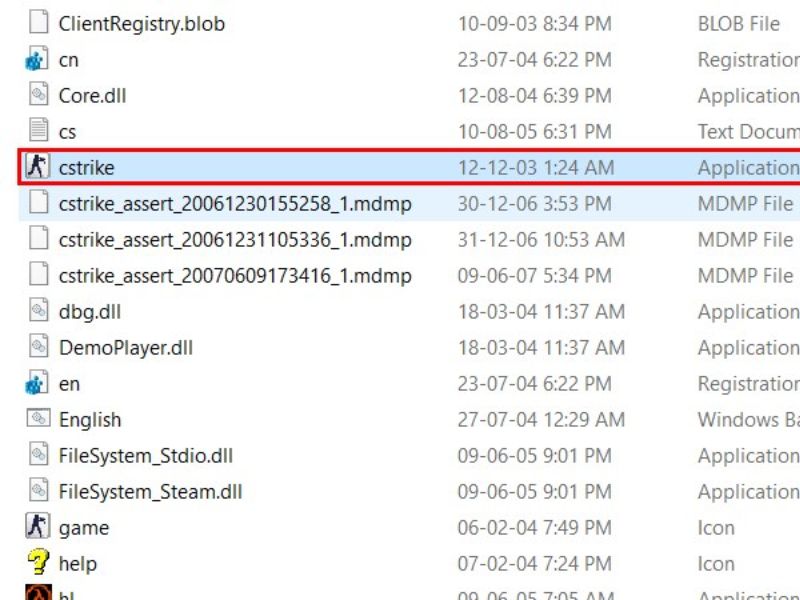The height and width of the screenshot is (600, 800).
Task: Select the English batch file name
Action: [x=90, y=420]
